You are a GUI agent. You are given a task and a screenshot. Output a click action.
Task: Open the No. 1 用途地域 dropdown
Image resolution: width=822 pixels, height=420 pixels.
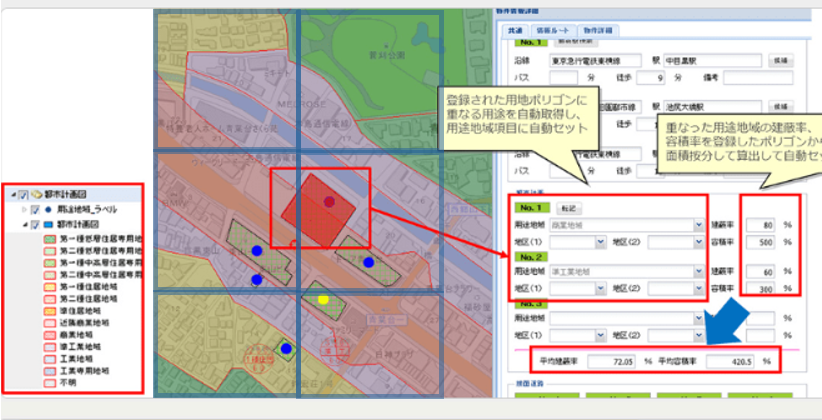[x=698, y=226]
